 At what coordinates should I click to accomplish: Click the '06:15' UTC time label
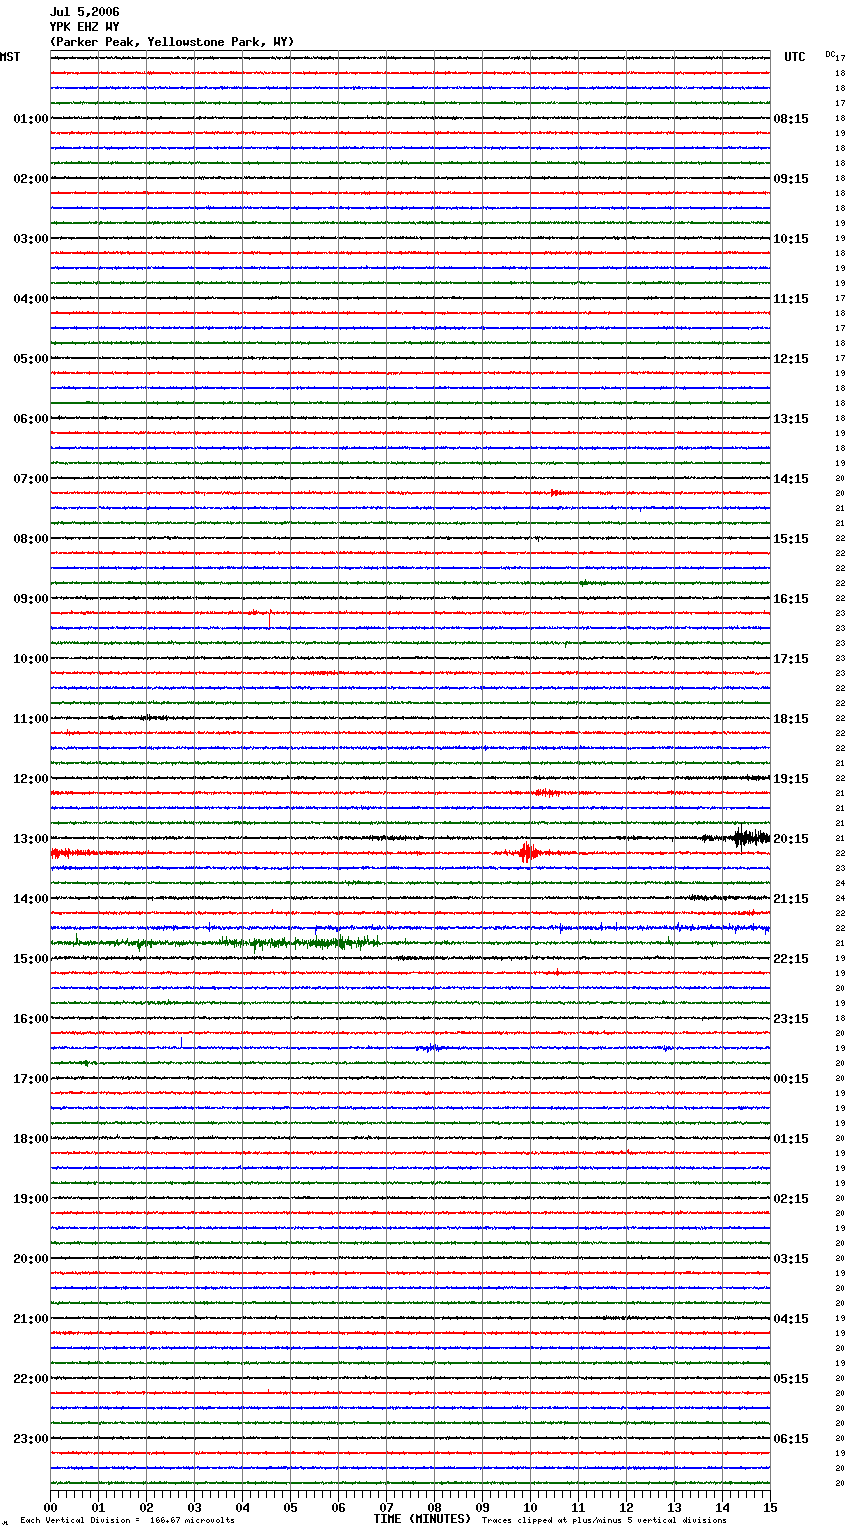(x=791, y=1439)
